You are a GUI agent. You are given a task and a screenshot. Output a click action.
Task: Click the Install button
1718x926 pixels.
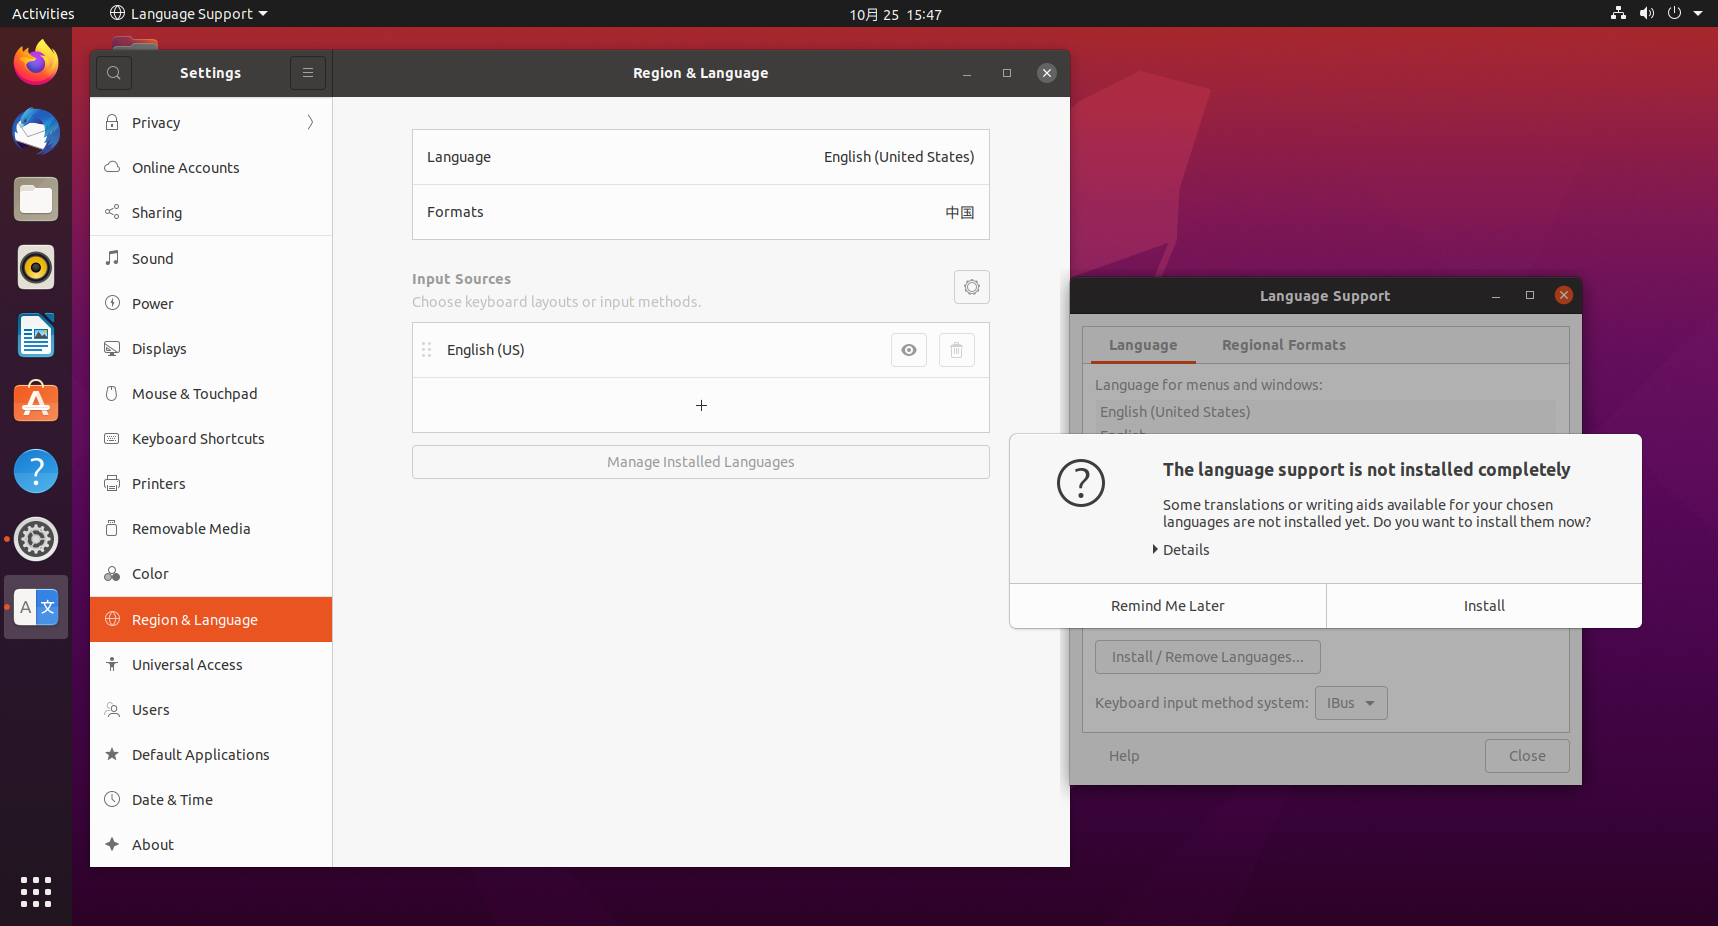click(x=1483, y=606)
